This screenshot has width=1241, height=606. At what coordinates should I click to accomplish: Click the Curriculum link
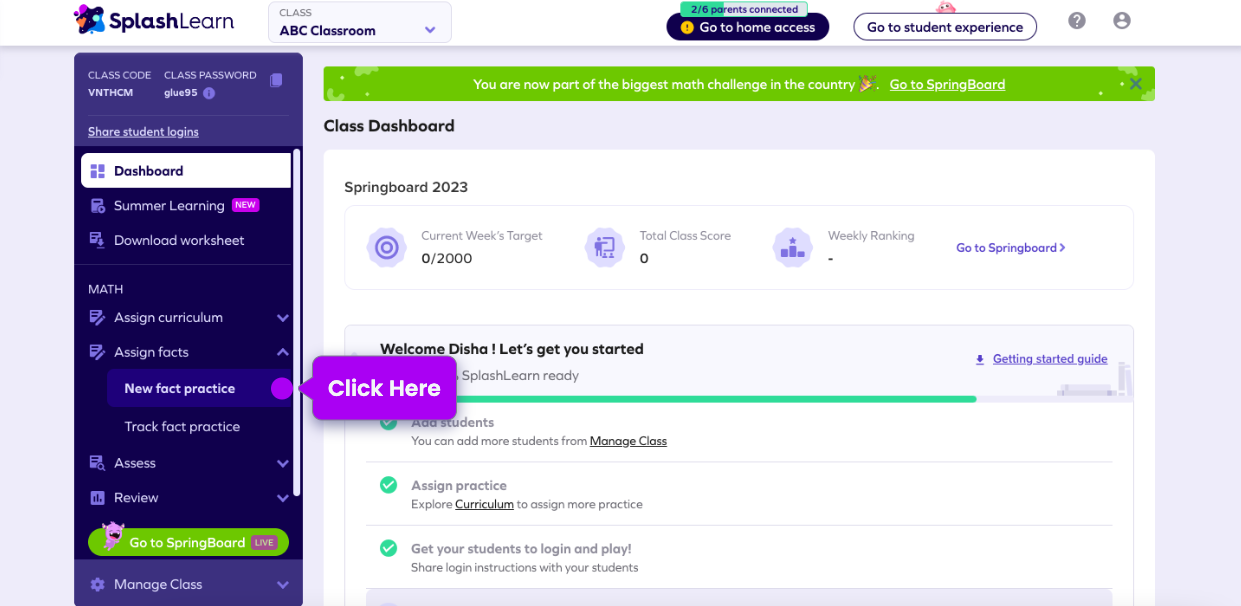click(484, 504)
